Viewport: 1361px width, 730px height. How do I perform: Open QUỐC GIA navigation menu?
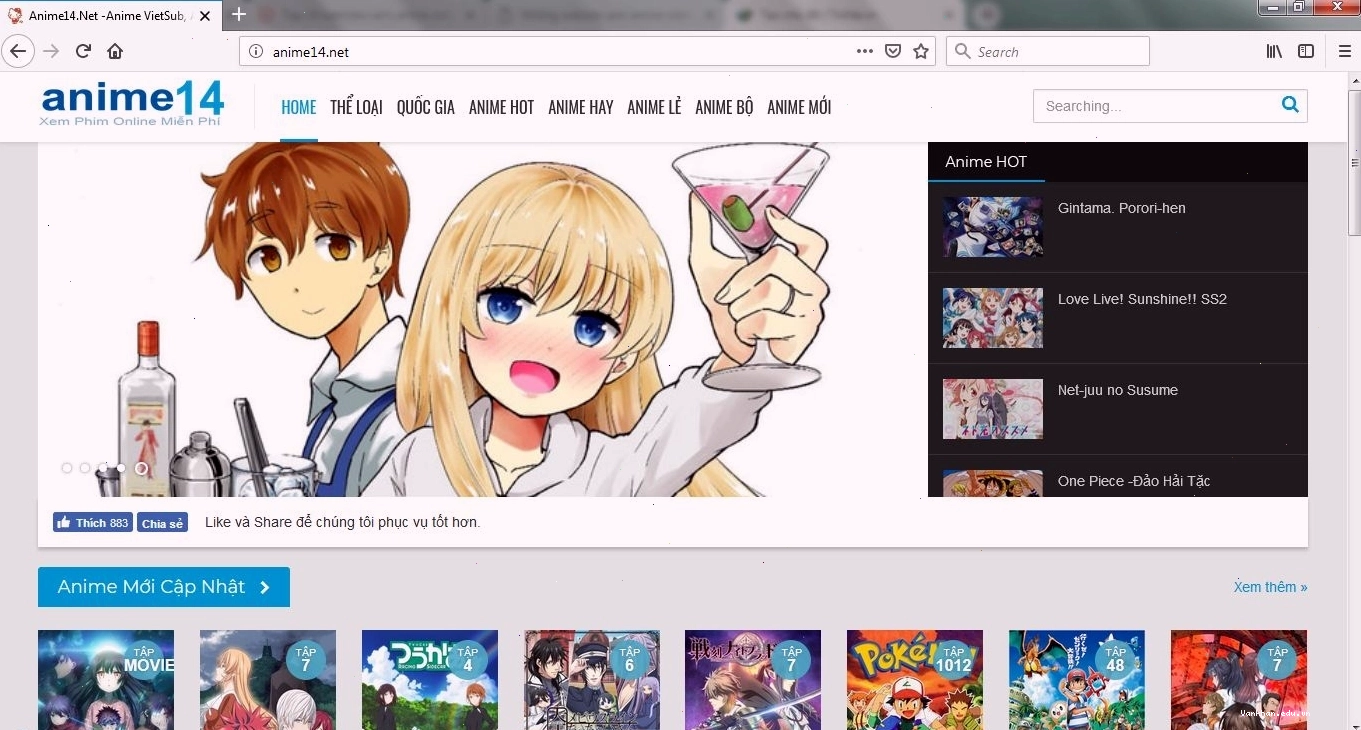pos(426,107)
